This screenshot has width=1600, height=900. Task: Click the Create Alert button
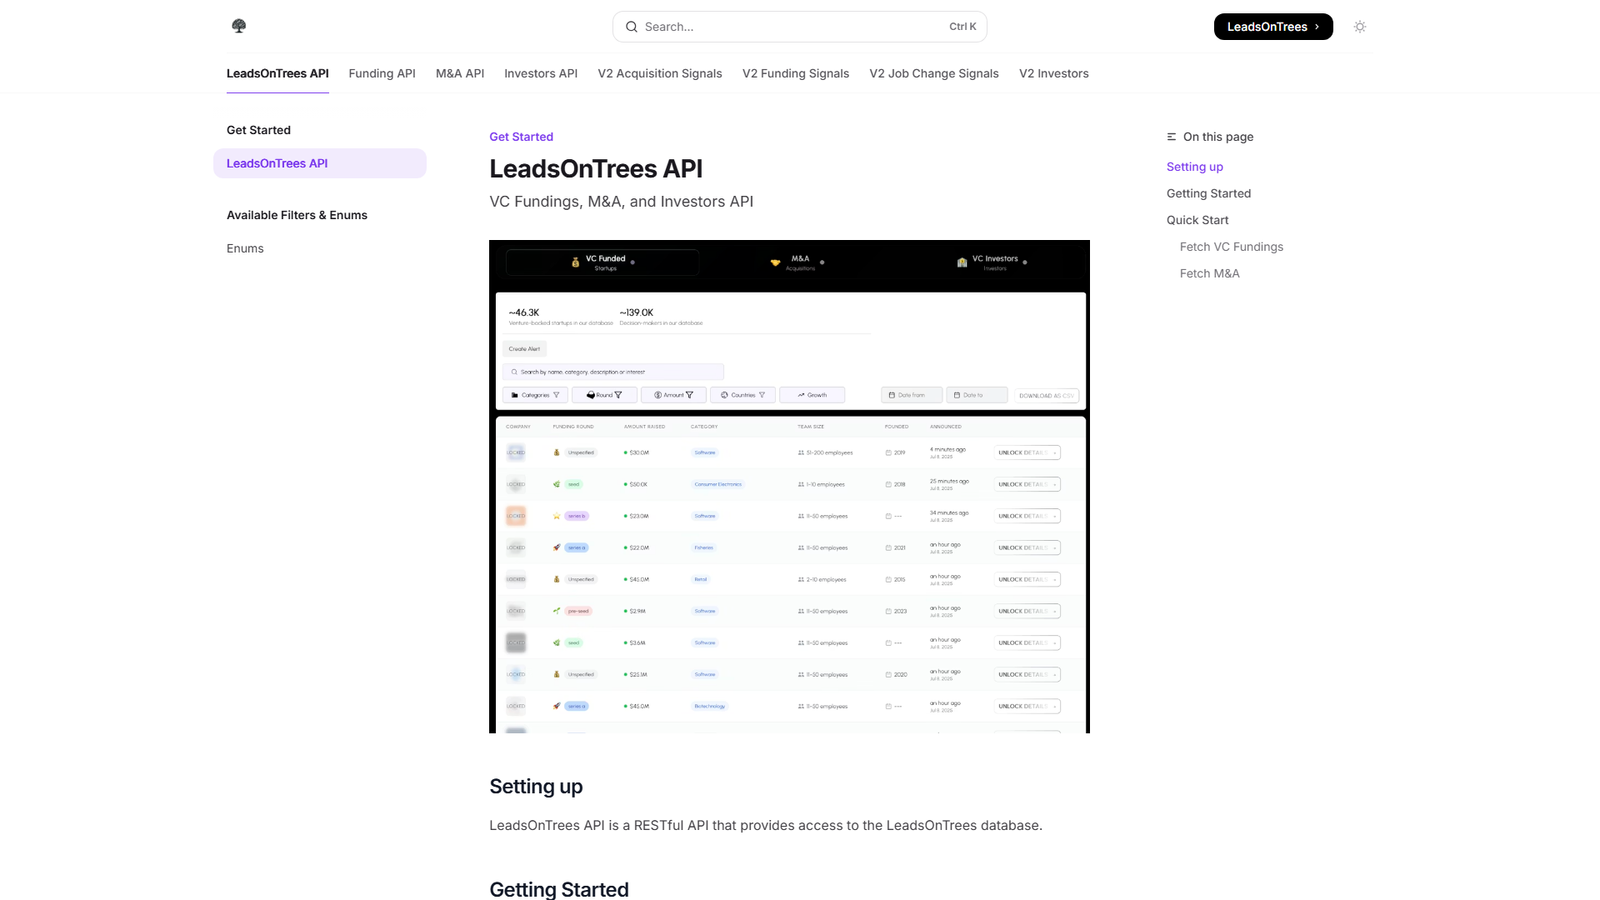[525, 348]
